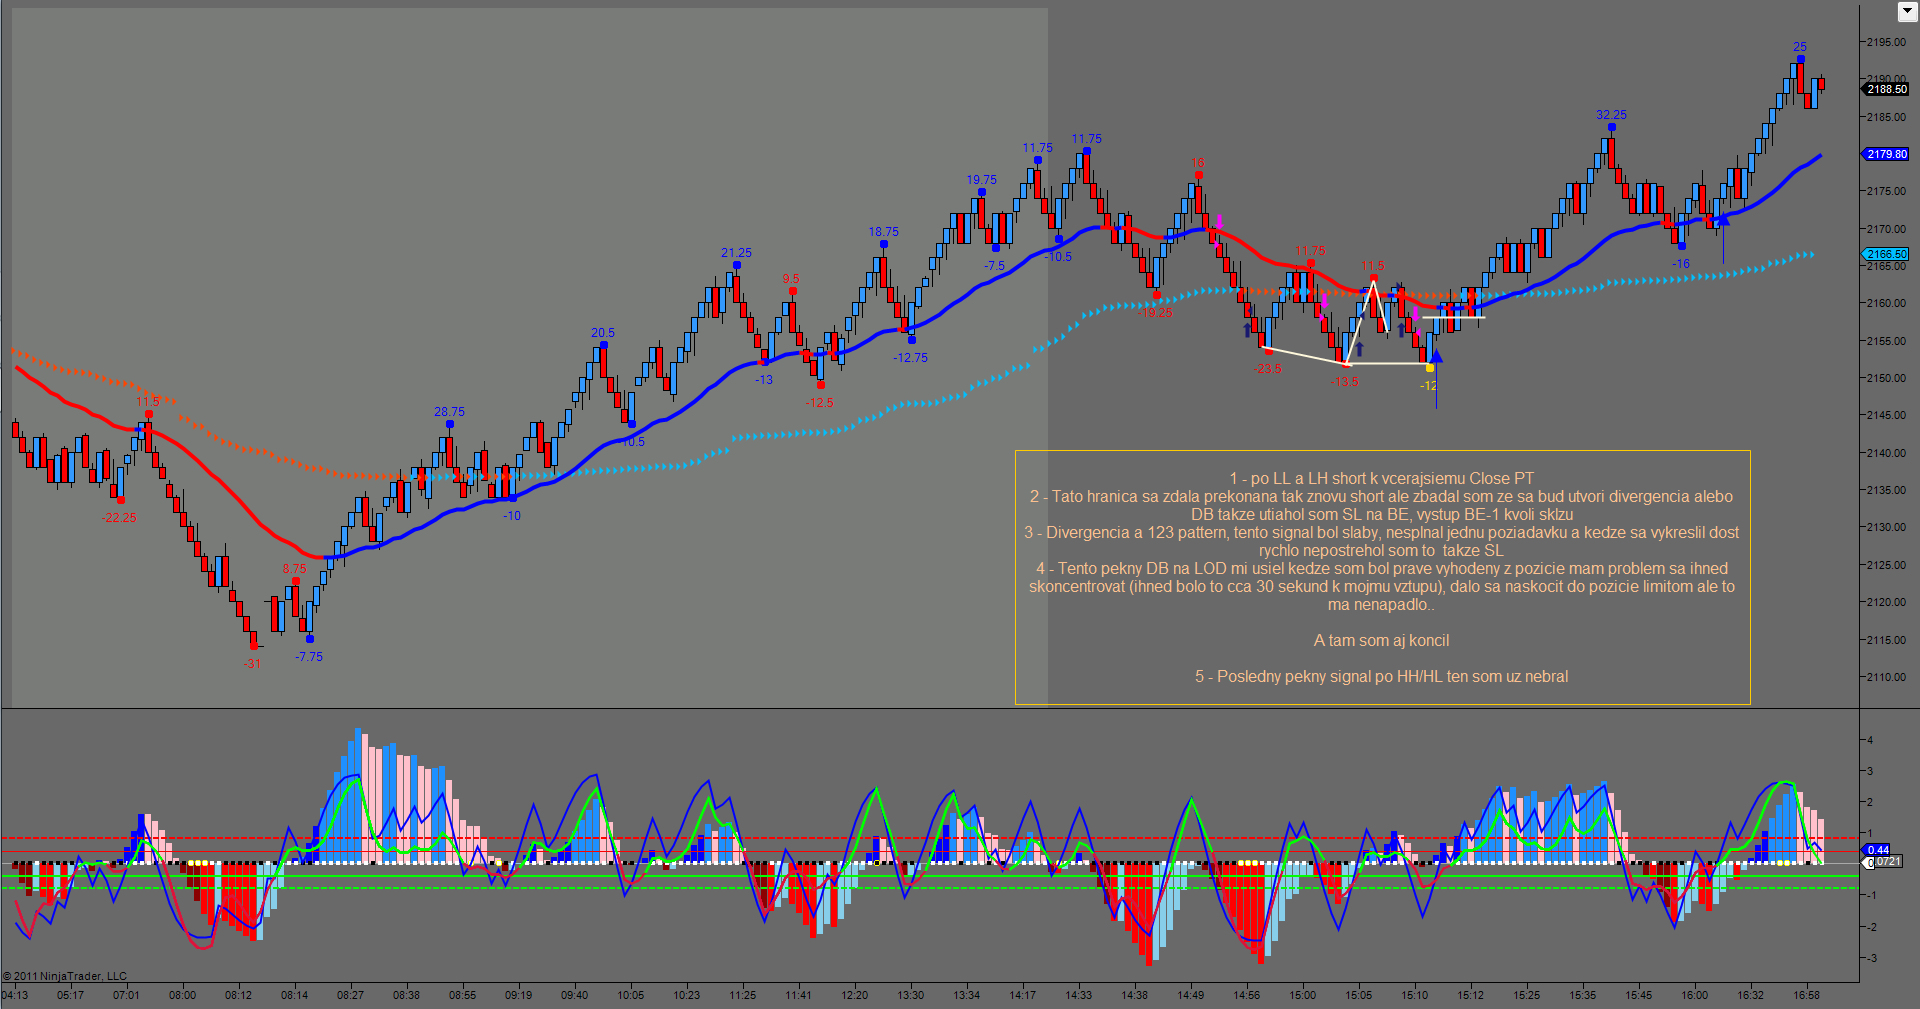Image resolution: width=1920 pixels, height=1009 pixels.
Task: Select the blue swing-high dot labeled 25
Action: tap(1800, 60)
